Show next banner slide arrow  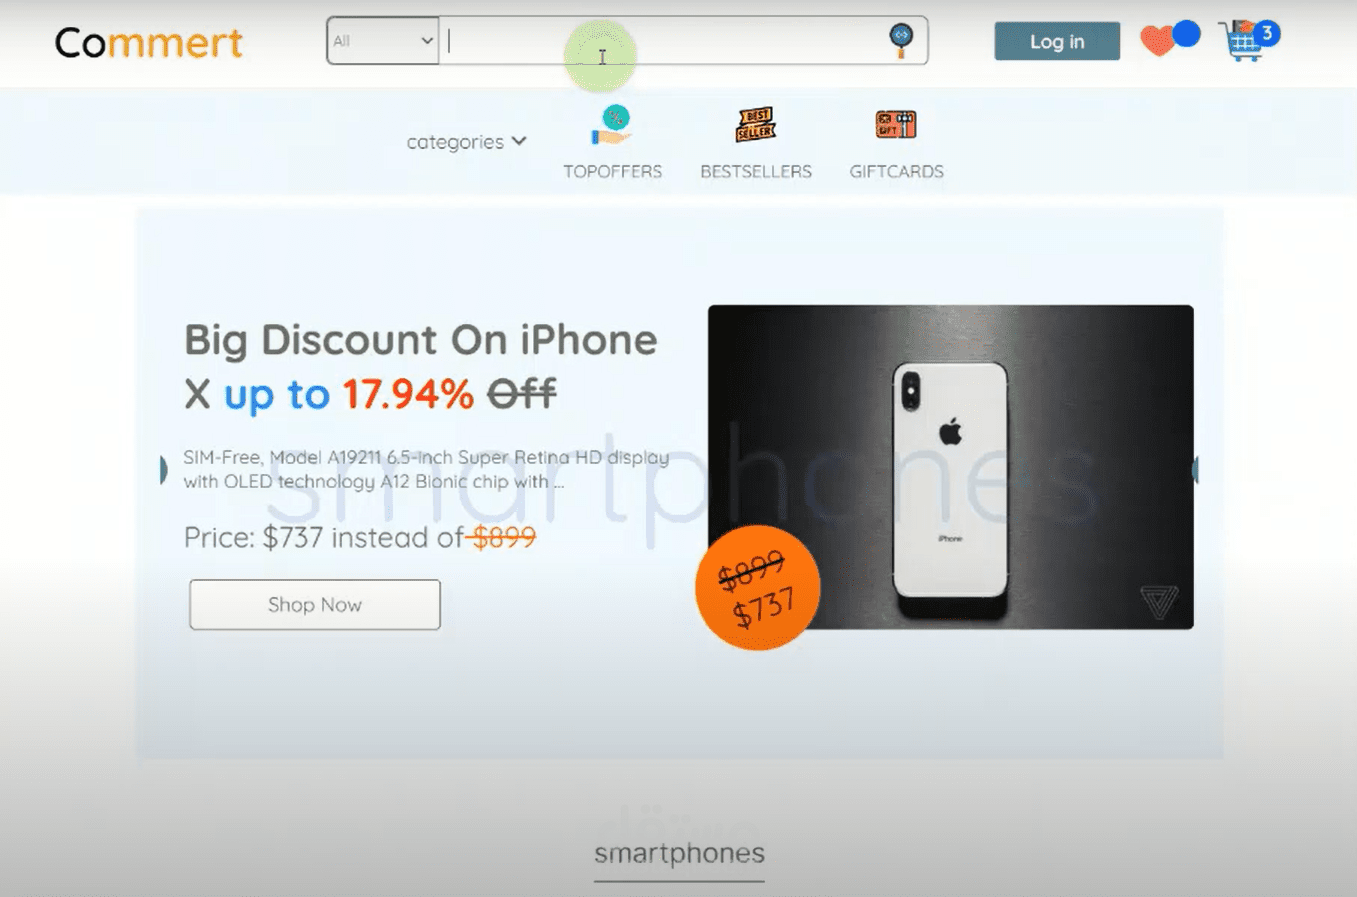pyautogui.click(x=1195, y=470)
